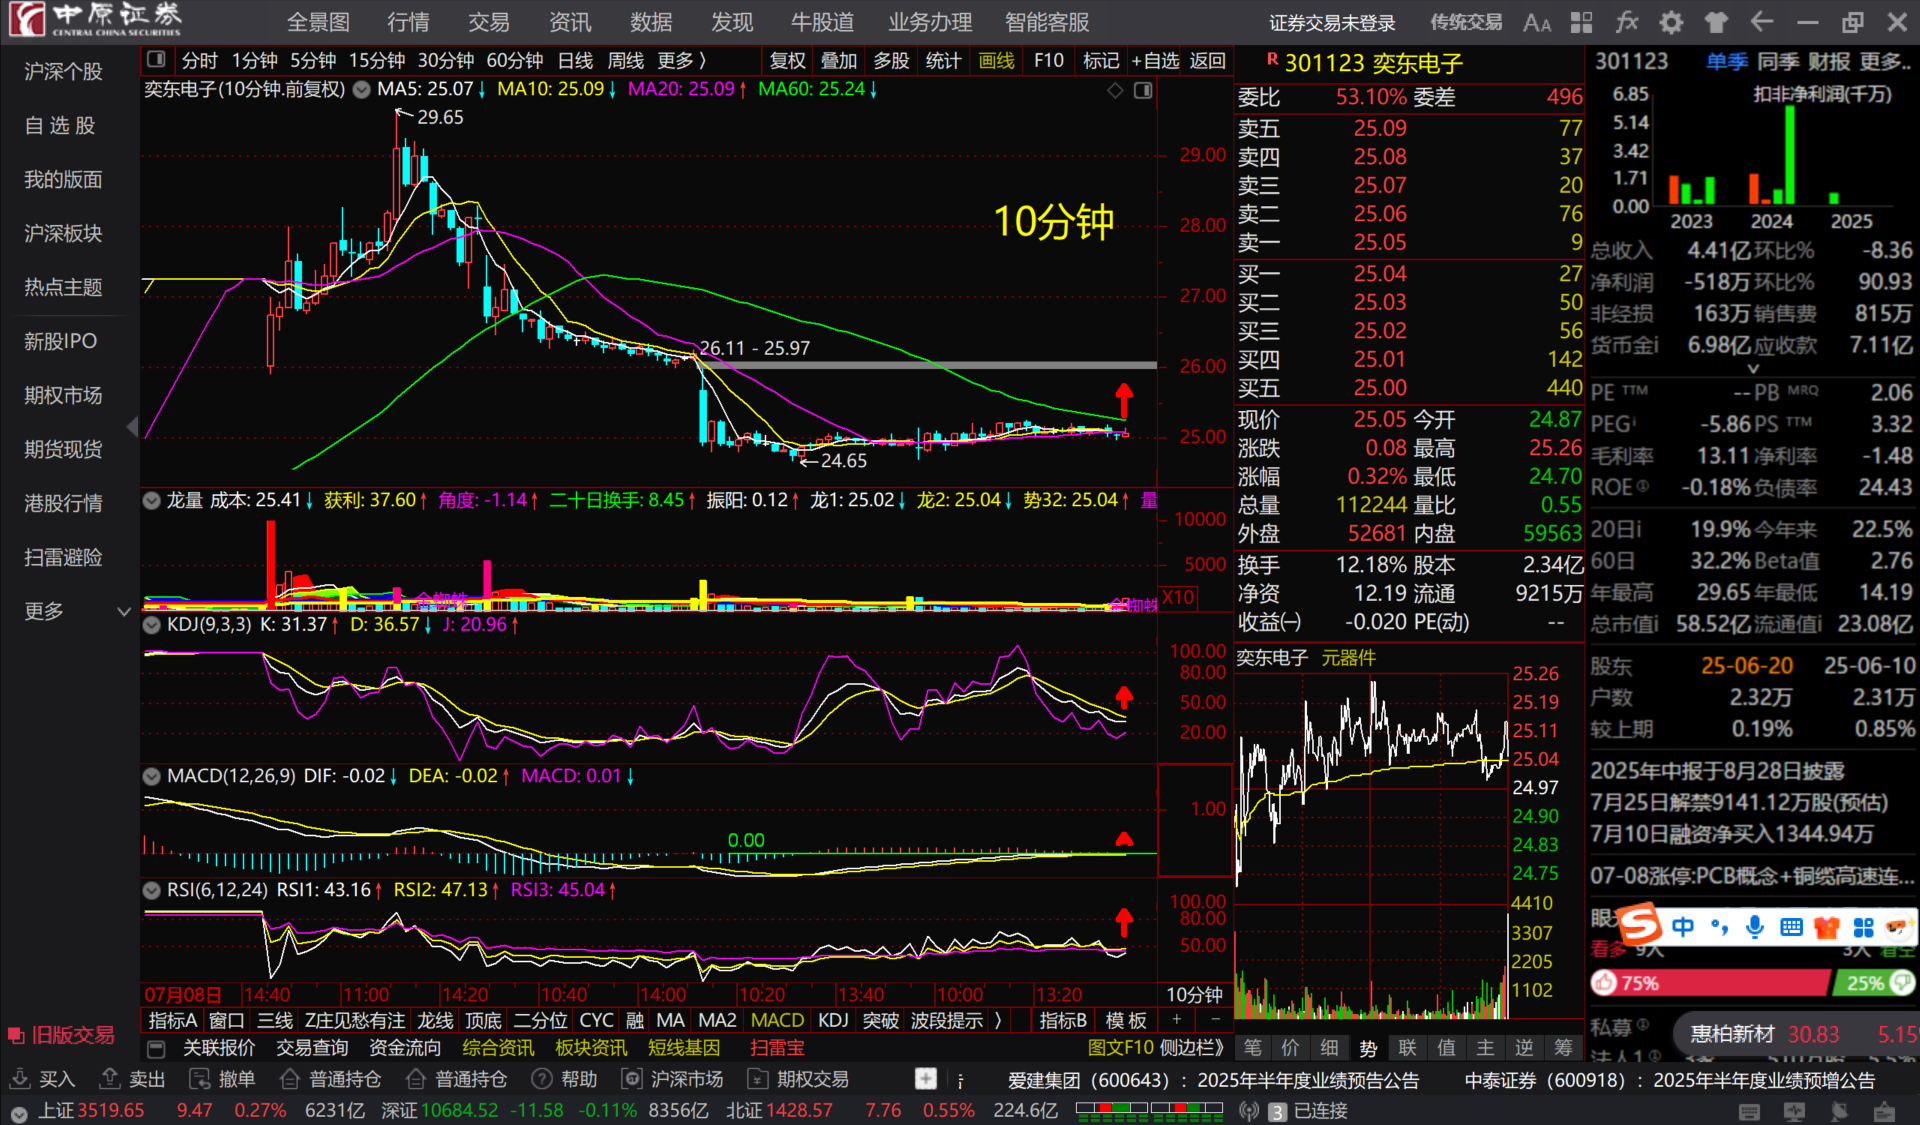
Task: Click the network signal icon in the status bar
Action: pos(1248,1111)
